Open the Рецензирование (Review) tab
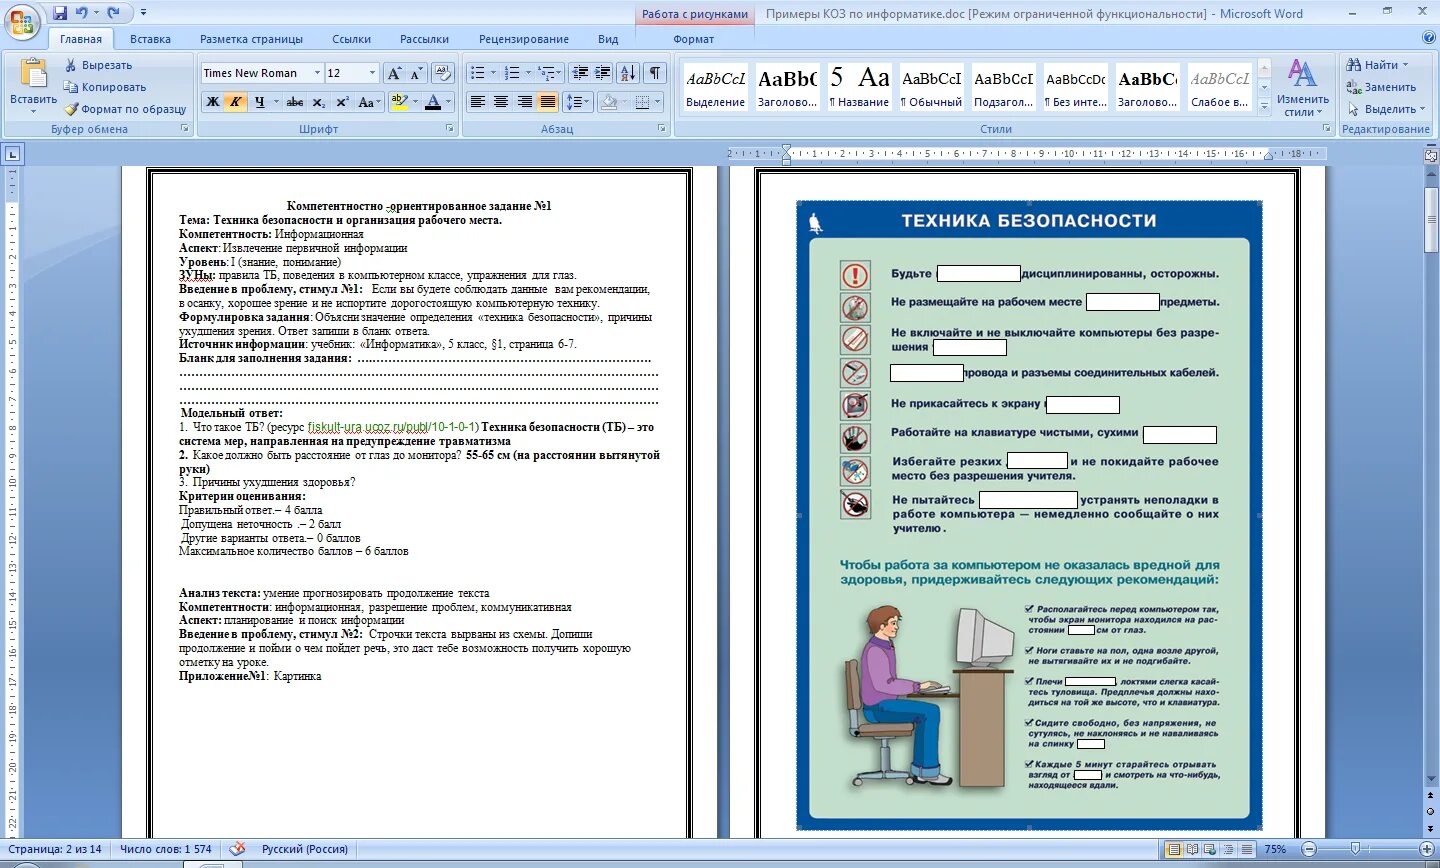Viewport: 1440px width, 868px height. (524, 39)
